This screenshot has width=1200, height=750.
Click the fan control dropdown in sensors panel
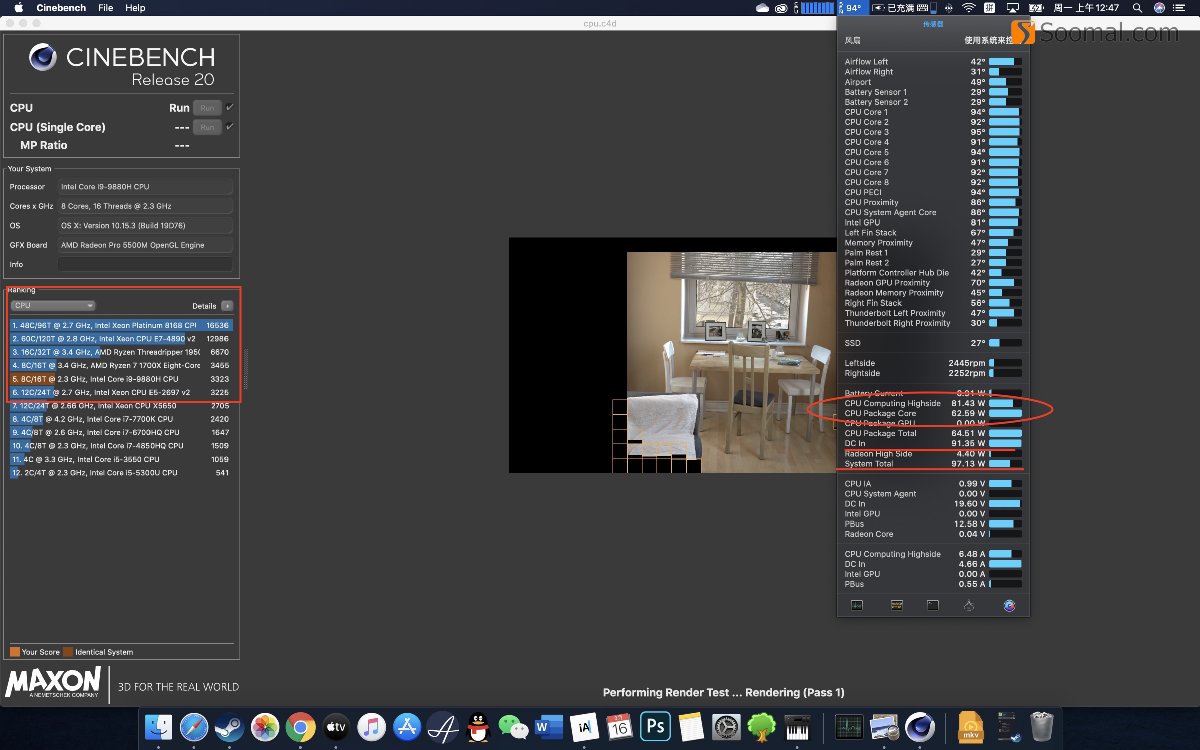click(987, 41)
